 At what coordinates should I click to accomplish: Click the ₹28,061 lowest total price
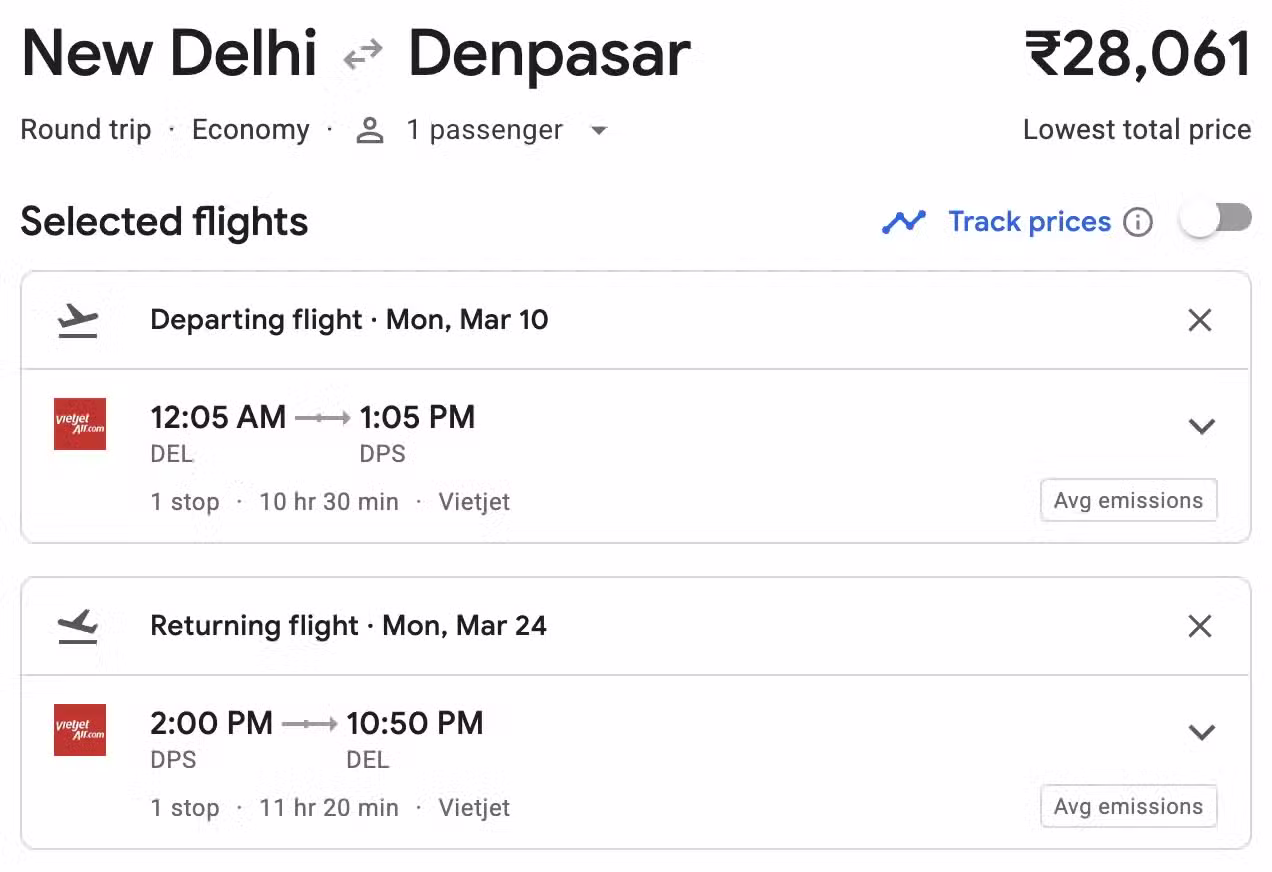tap(1138, 54)
